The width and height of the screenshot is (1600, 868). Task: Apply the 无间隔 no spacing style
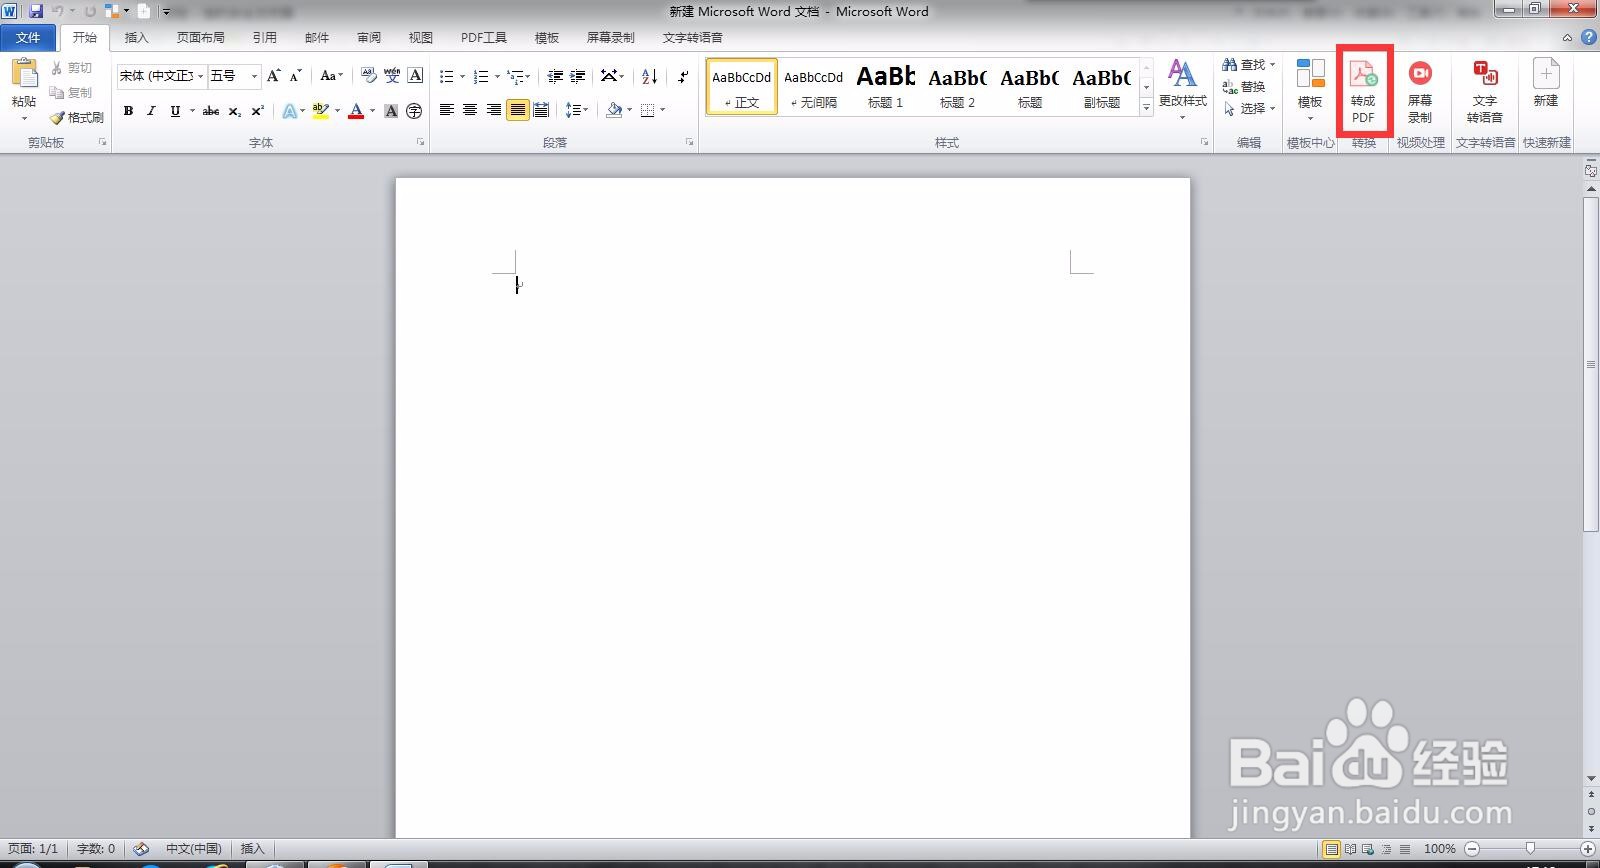click(813, 86)
